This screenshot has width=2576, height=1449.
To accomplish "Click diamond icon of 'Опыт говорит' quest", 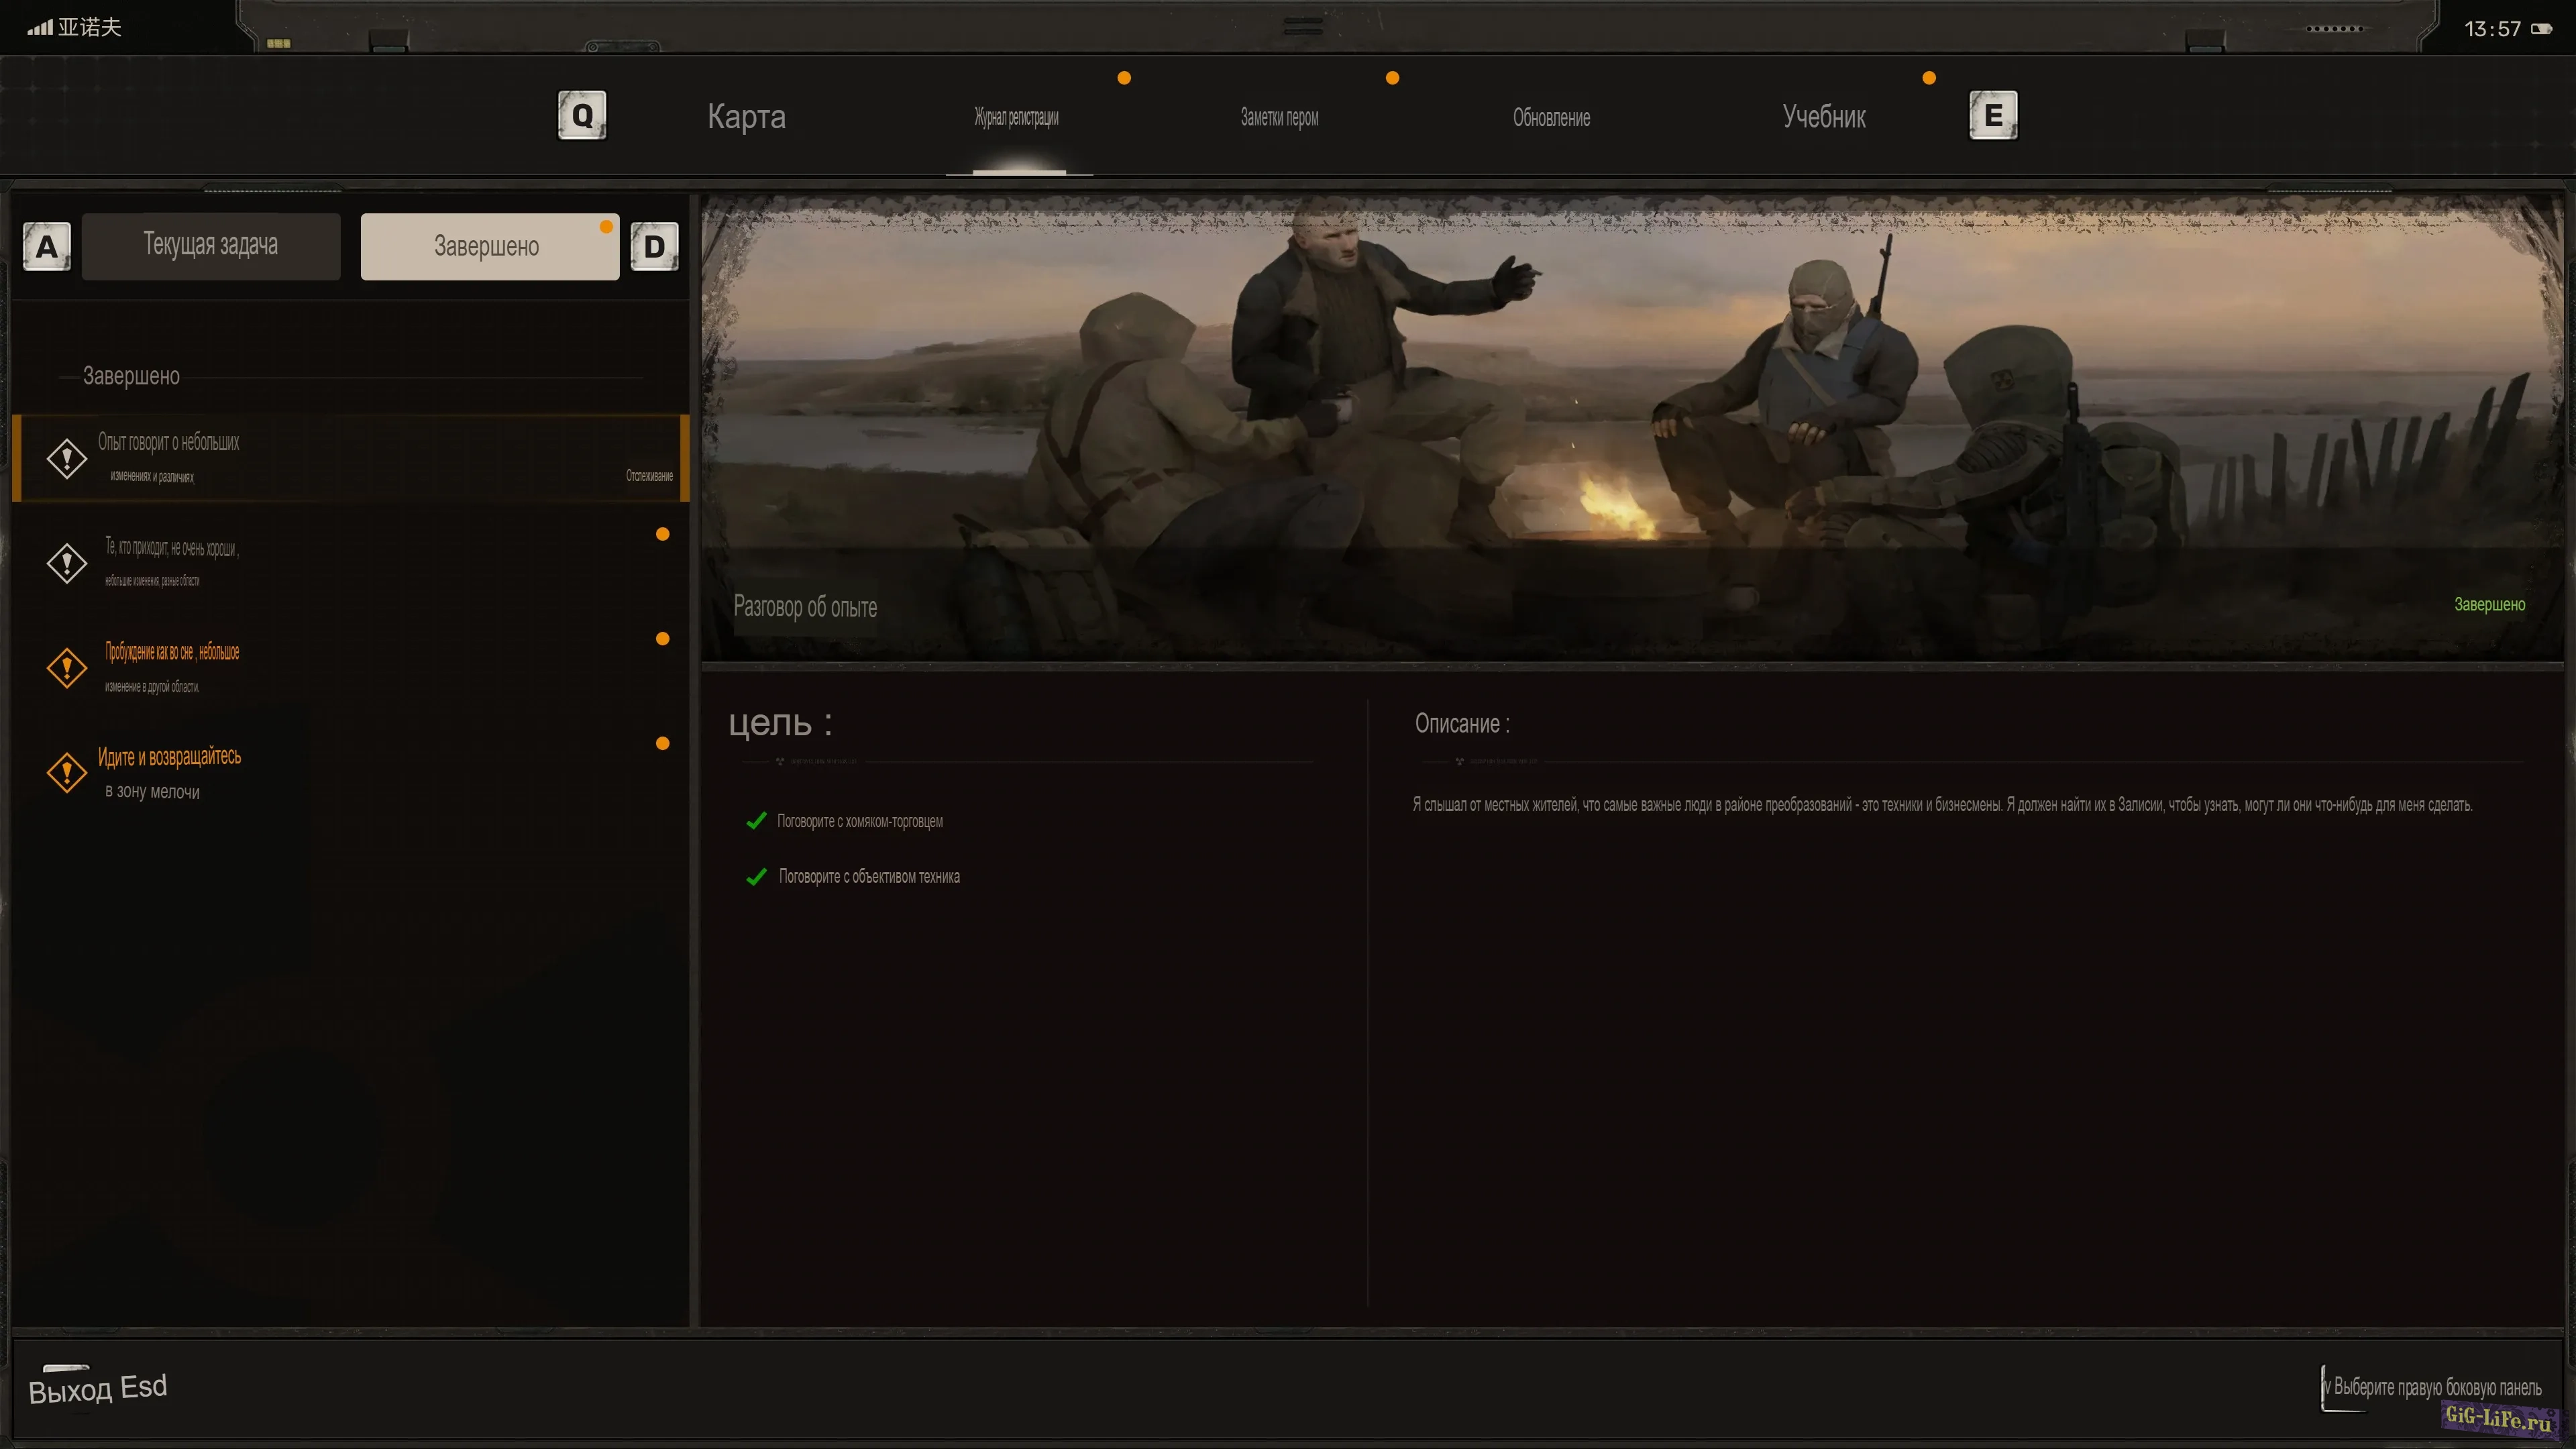I will click(67, 459).
